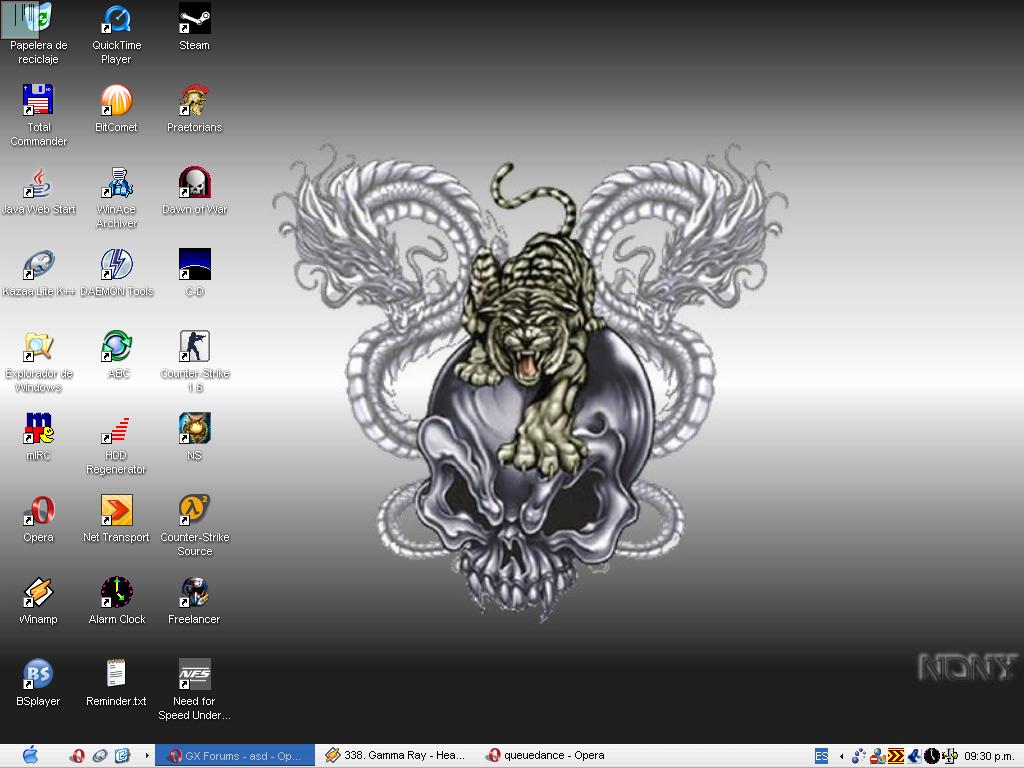Open the Apple-logo start button

tap(30, 756)
